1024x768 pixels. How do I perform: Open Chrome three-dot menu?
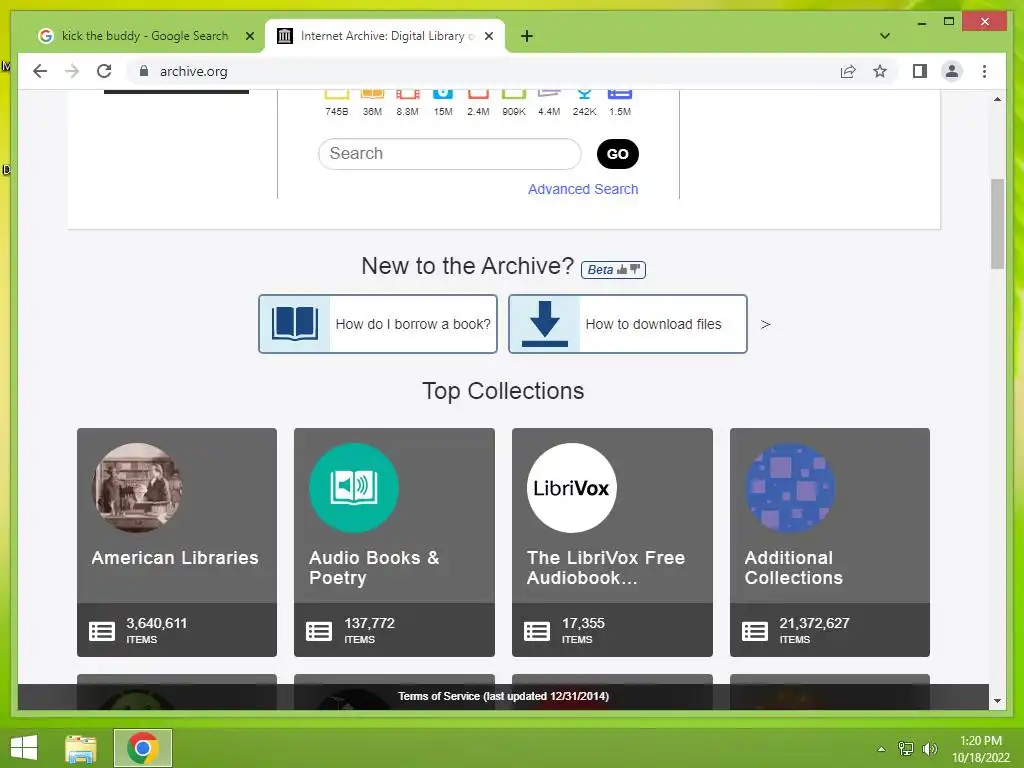click(984, 71)
